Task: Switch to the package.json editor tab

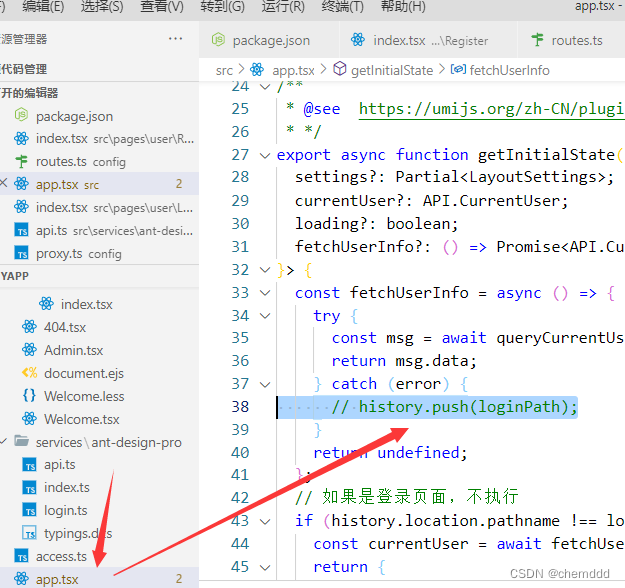Action: [x=269, y=40]
